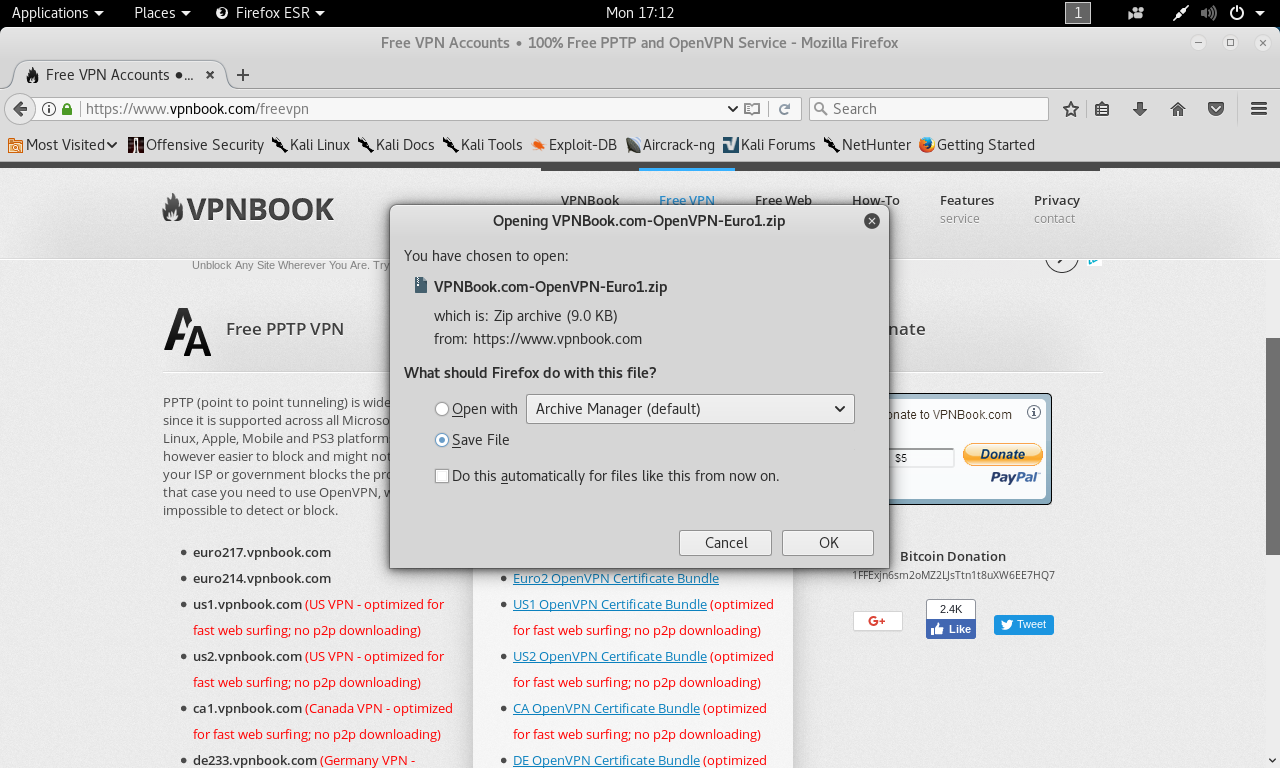
Task: Select the Open with radio button
Action: [442, 409]
